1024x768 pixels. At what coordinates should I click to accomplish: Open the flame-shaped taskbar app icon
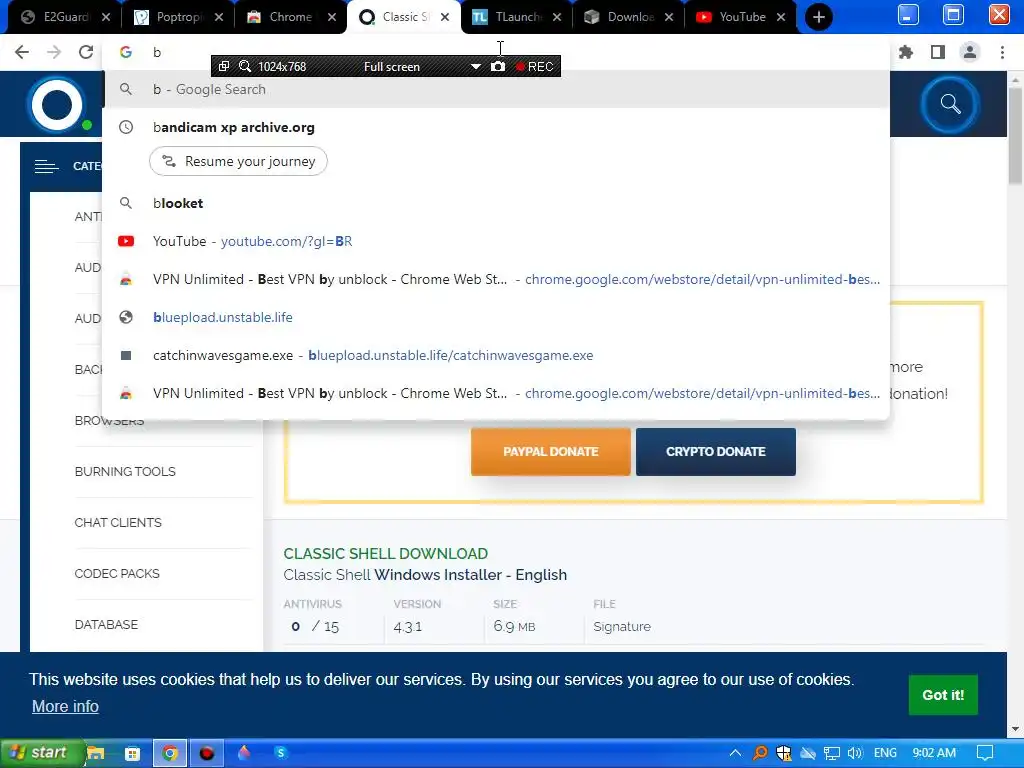tap(244, 753)
